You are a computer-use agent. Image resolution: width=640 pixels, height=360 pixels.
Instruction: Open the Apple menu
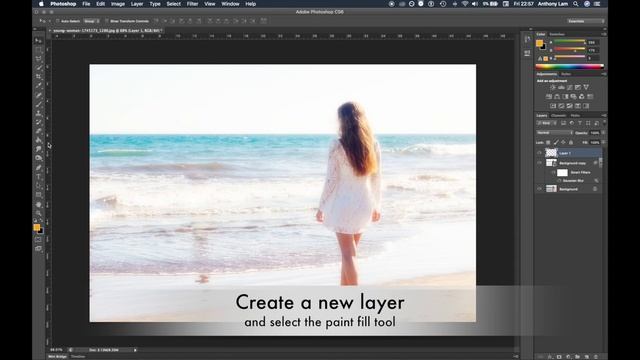pyautogui.click(x=41, y=4)
